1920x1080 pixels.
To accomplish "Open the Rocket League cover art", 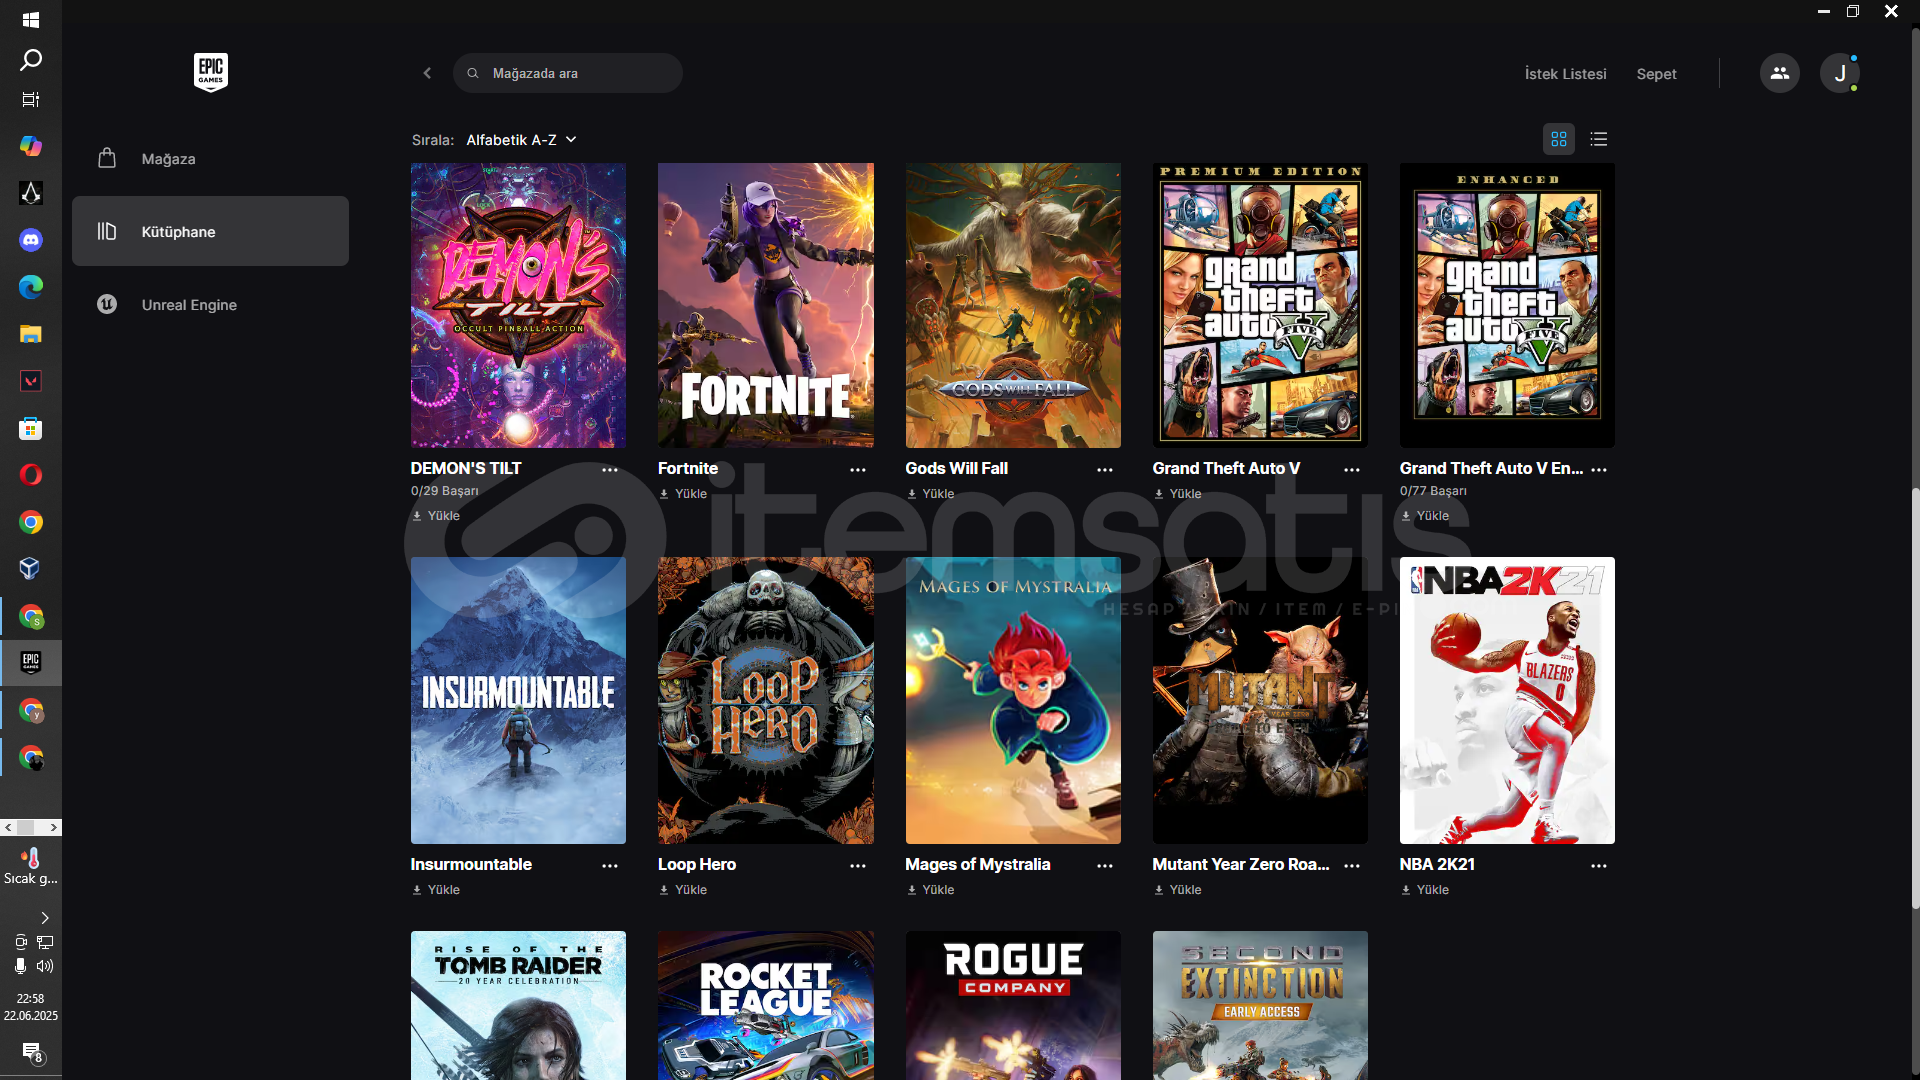I will pyautogui.click(x=765, y=1005).
